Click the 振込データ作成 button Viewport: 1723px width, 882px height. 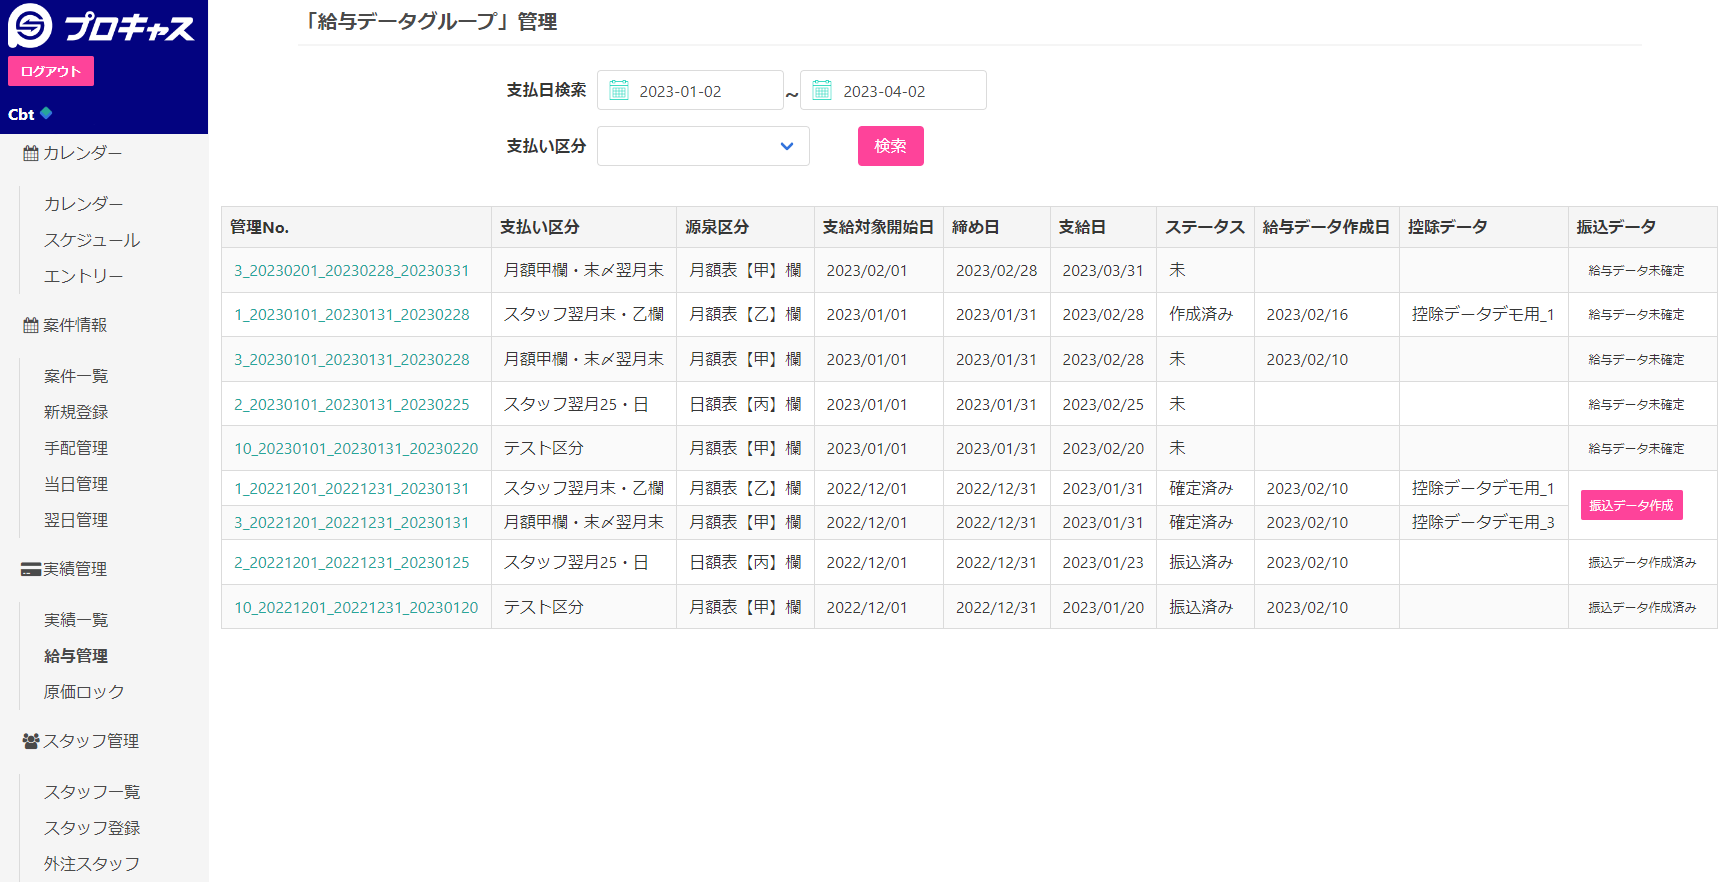coord(1631,505)
